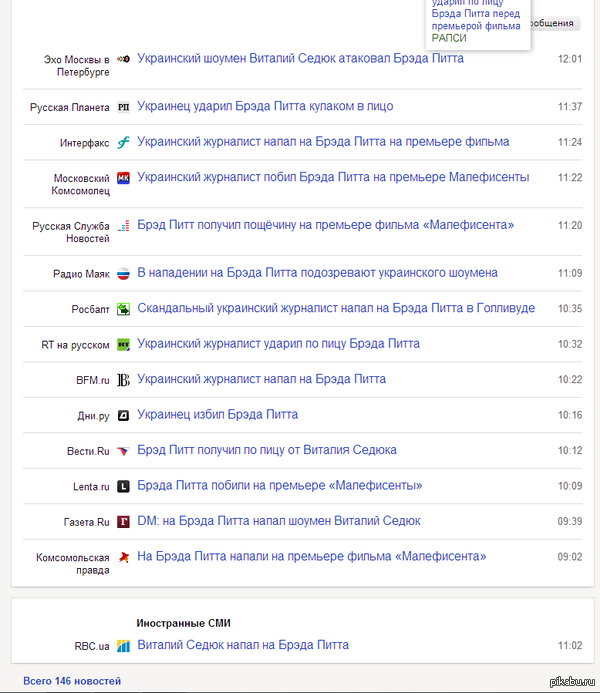Click the Московский Комсомолец MK icon

(x=124, y=178)
